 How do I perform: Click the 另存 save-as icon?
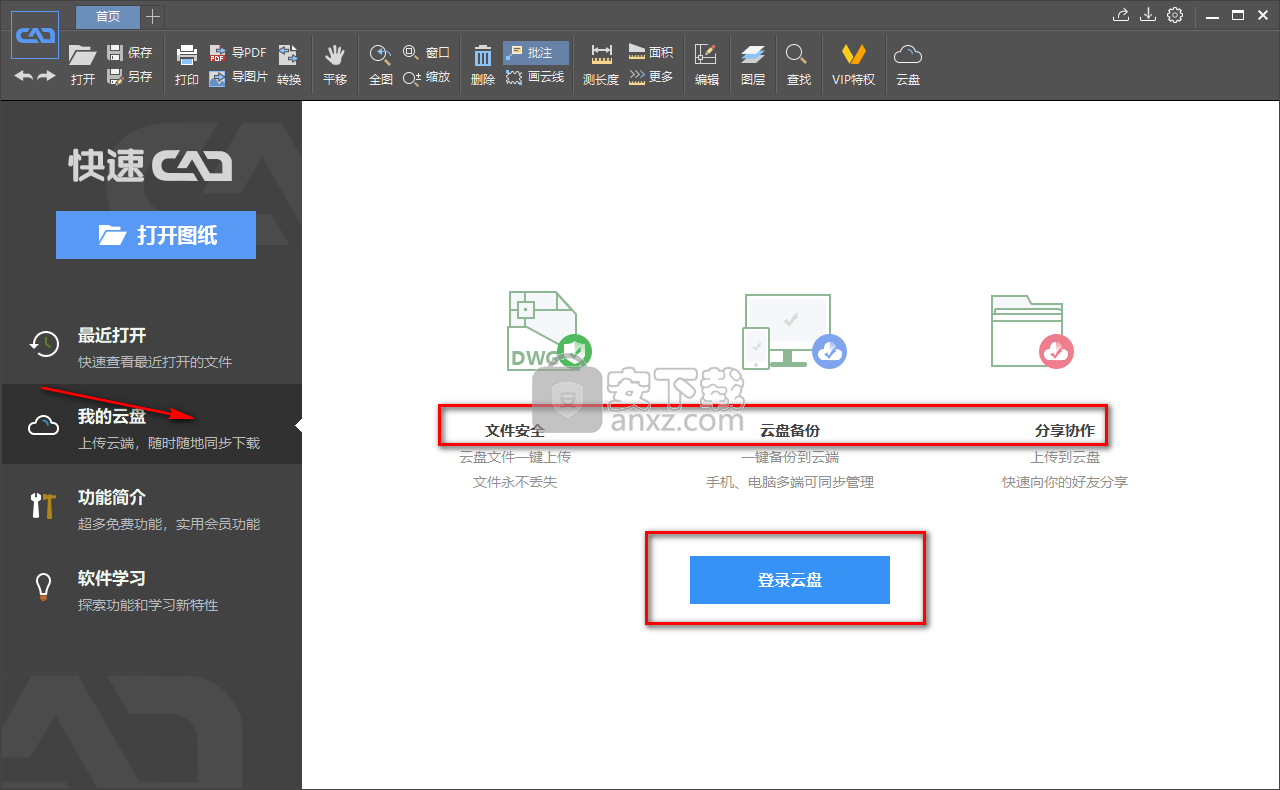pos(116,77)
